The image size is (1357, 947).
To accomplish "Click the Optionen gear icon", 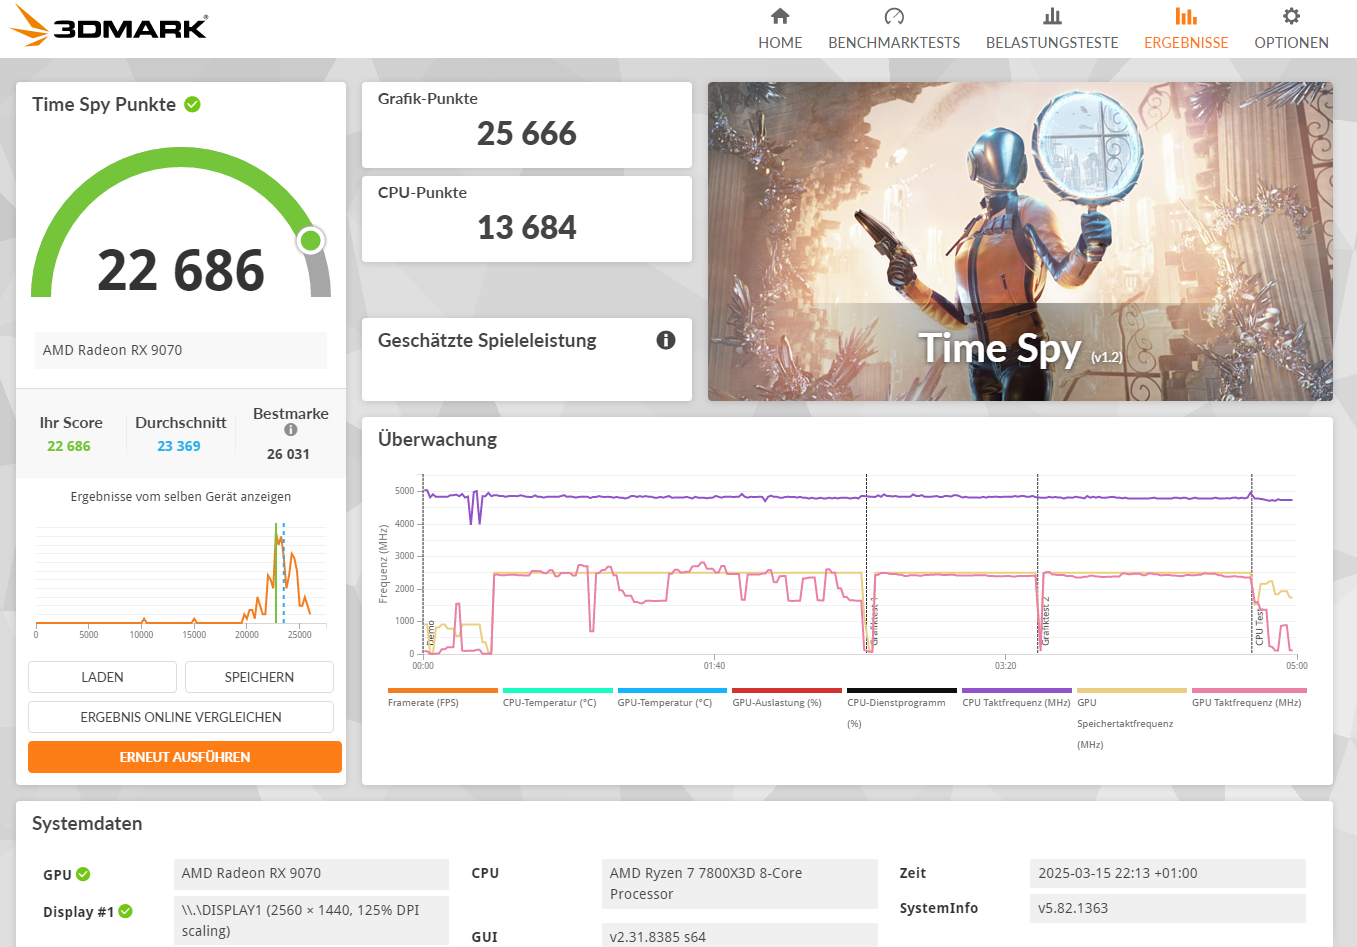I will [x=1291, y=16].
